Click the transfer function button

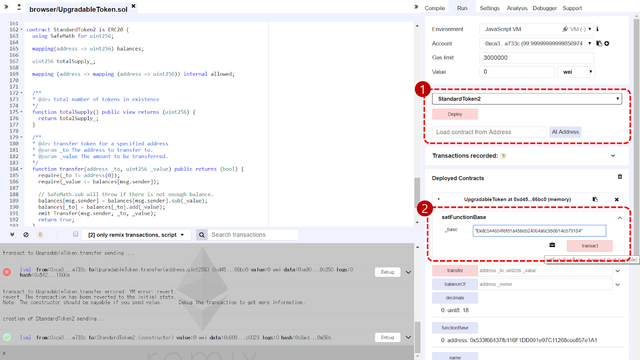455,271
